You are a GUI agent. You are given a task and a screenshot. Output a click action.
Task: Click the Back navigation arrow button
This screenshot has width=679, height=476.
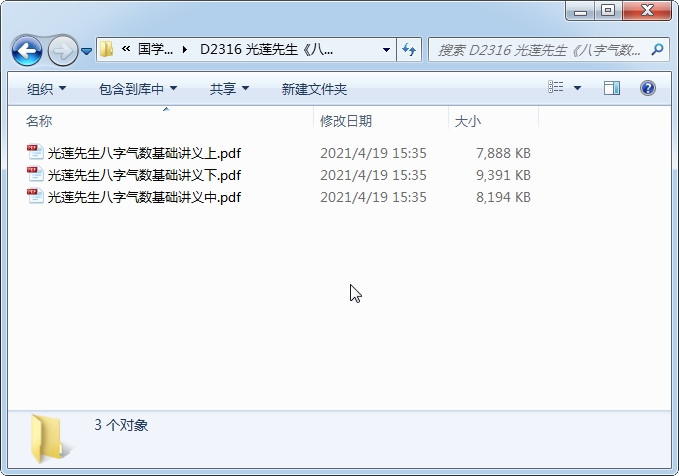[27, 51]
